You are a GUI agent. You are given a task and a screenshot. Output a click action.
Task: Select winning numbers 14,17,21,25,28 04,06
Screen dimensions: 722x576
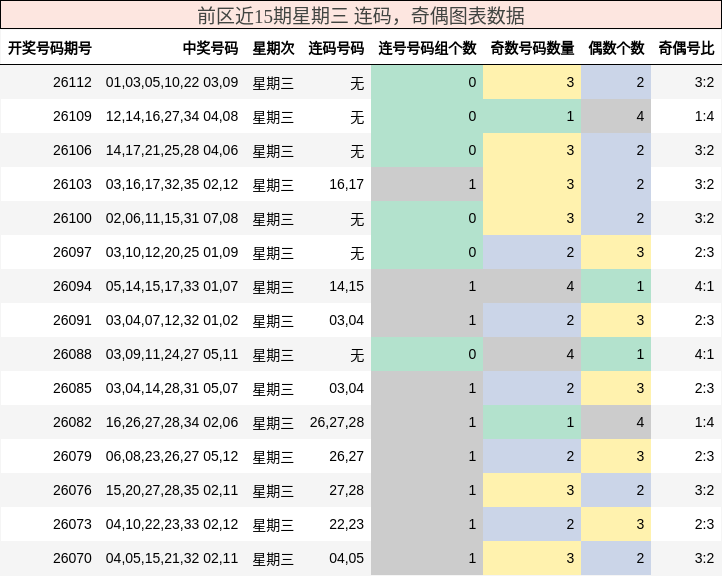click(x=172, y=151)
